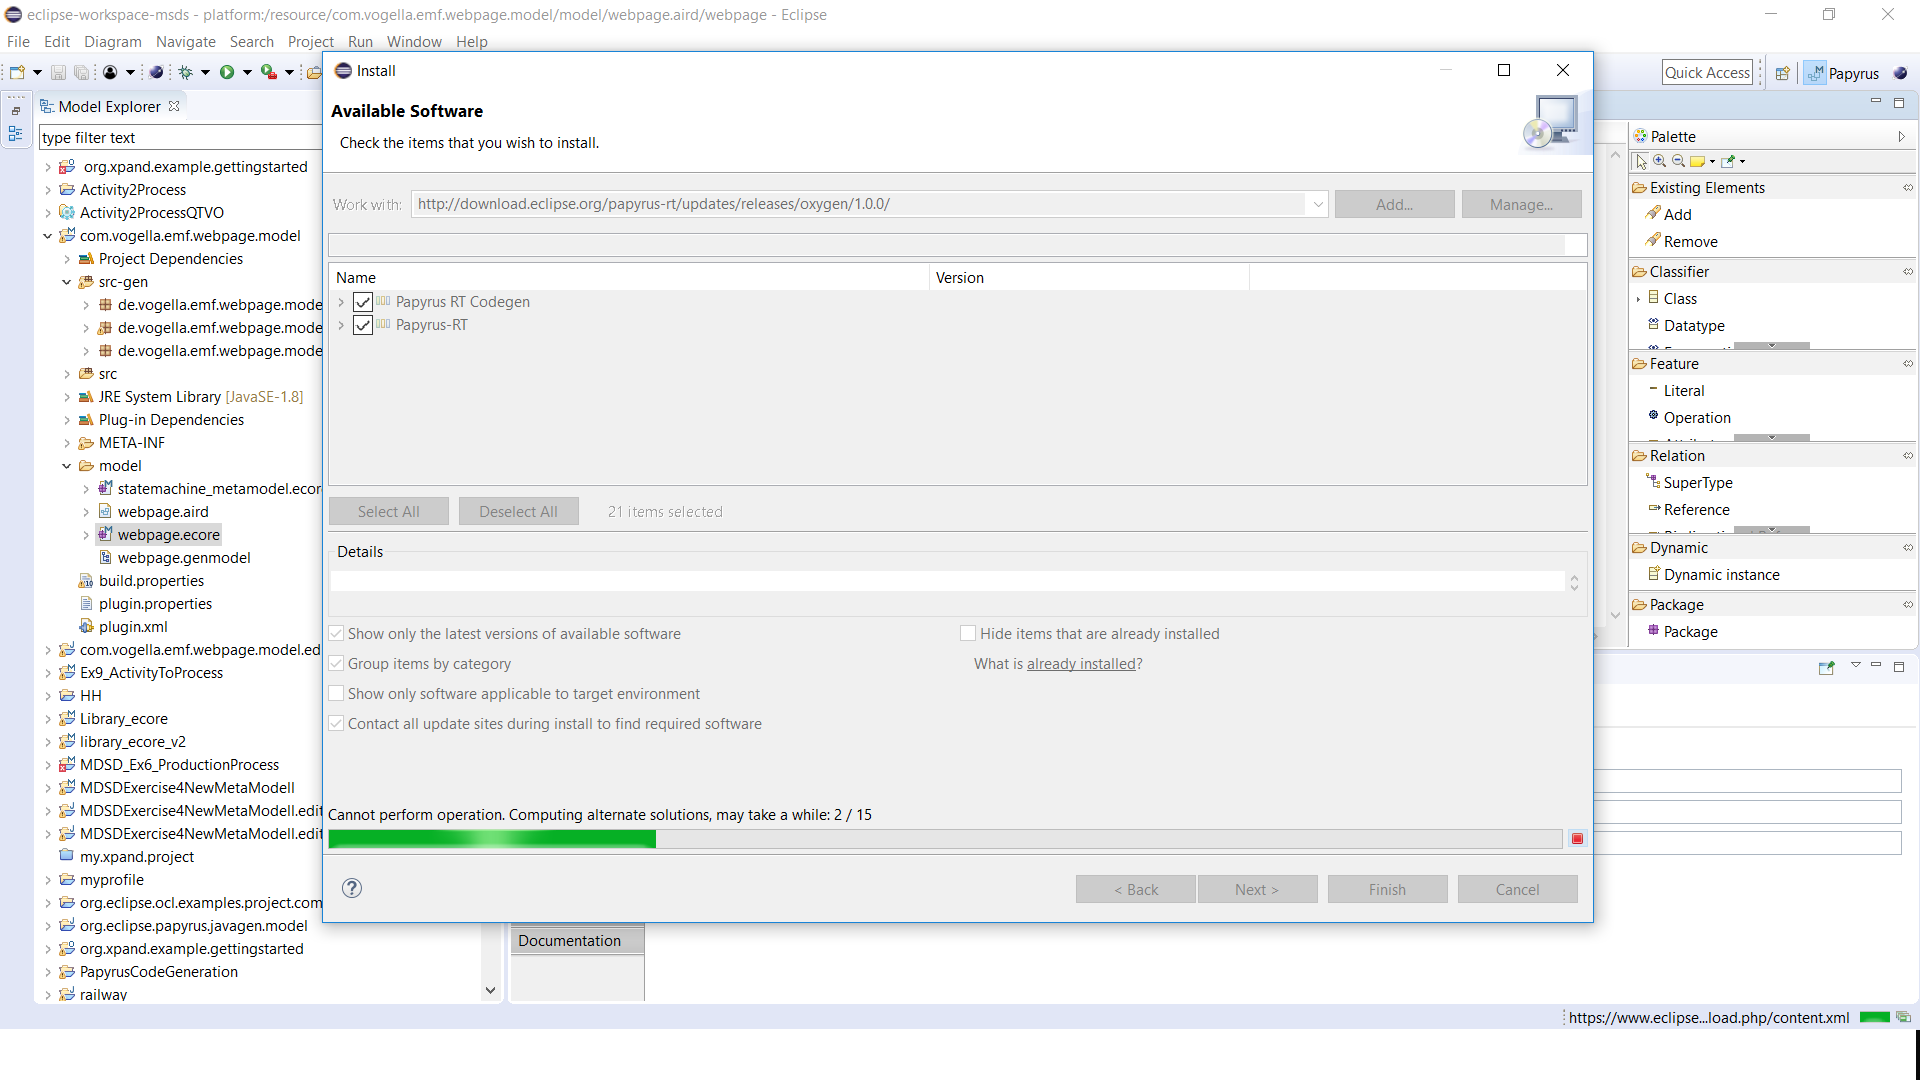Switch to the Papyrus perspective icon
The image size is (1920, 1080).
point(1843,73)
